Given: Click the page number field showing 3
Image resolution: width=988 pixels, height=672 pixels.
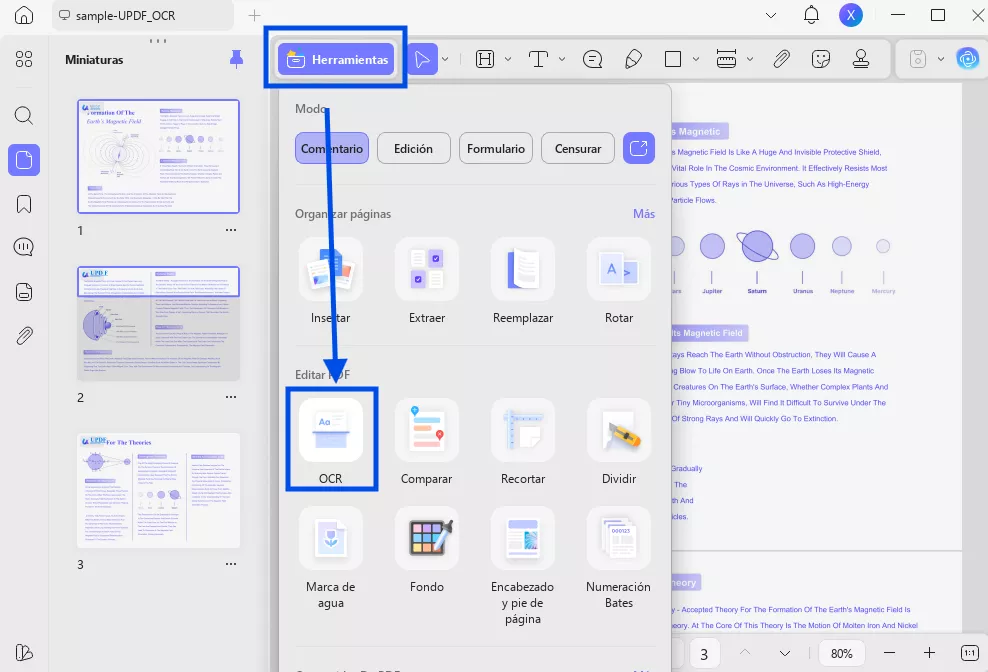Looking at the screenshot, I should [704, 654].
